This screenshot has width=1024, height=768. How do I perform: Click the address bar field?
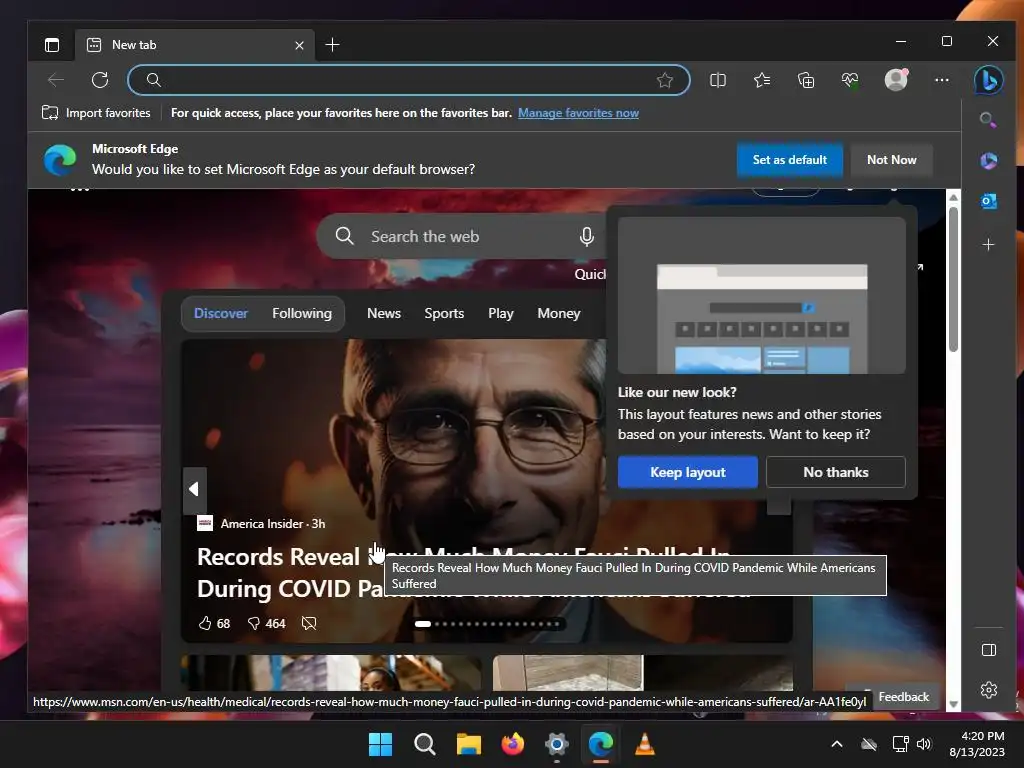409,80
